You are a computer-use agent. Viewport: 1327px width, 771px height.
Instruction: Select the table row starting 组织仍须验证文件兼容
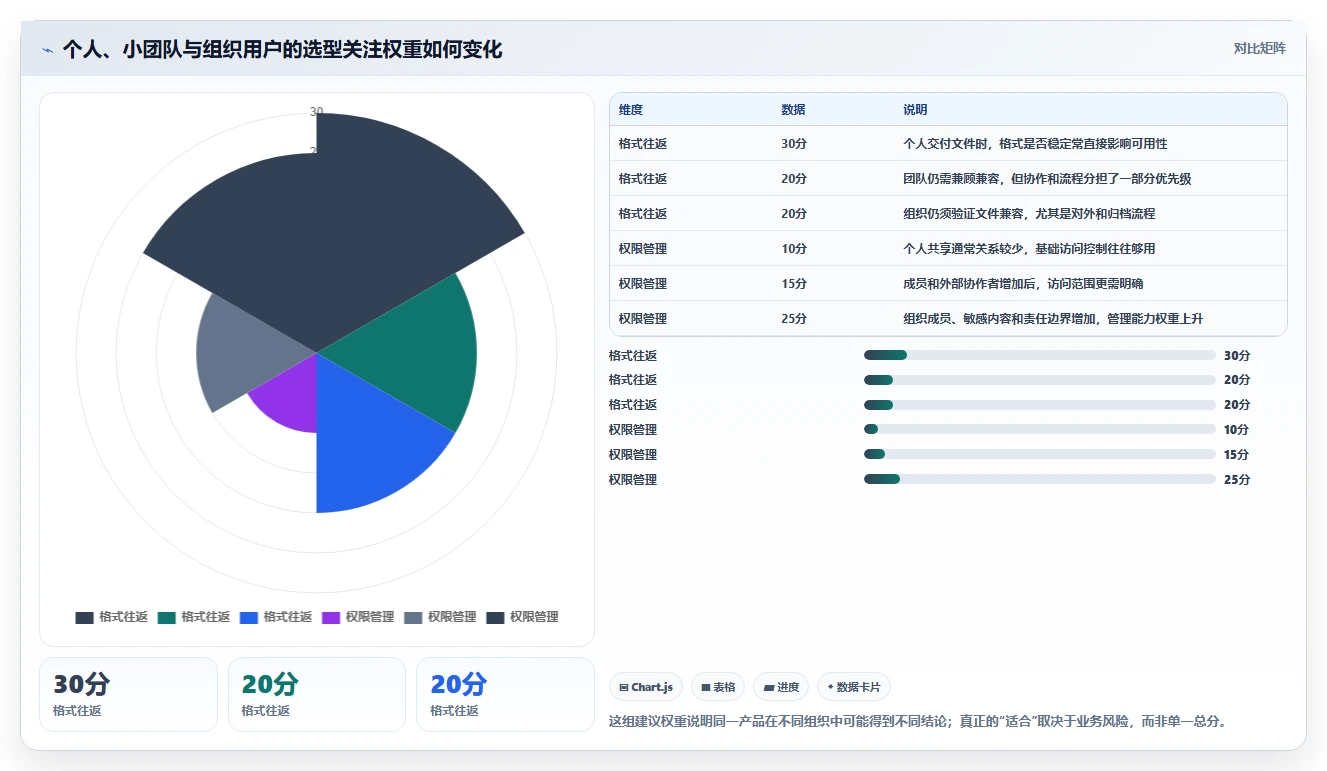coord(948,213)
